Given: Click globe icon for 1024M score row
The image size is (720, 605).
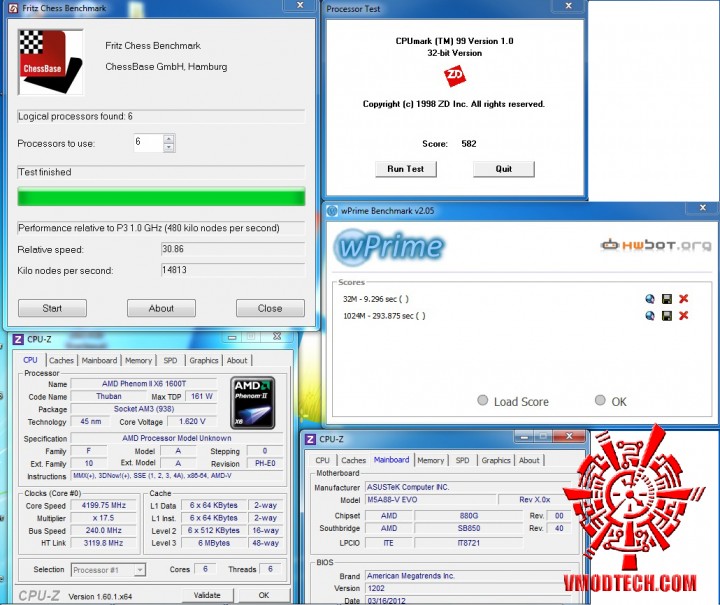Looking at the screenshot, I should tap(650, 315).
